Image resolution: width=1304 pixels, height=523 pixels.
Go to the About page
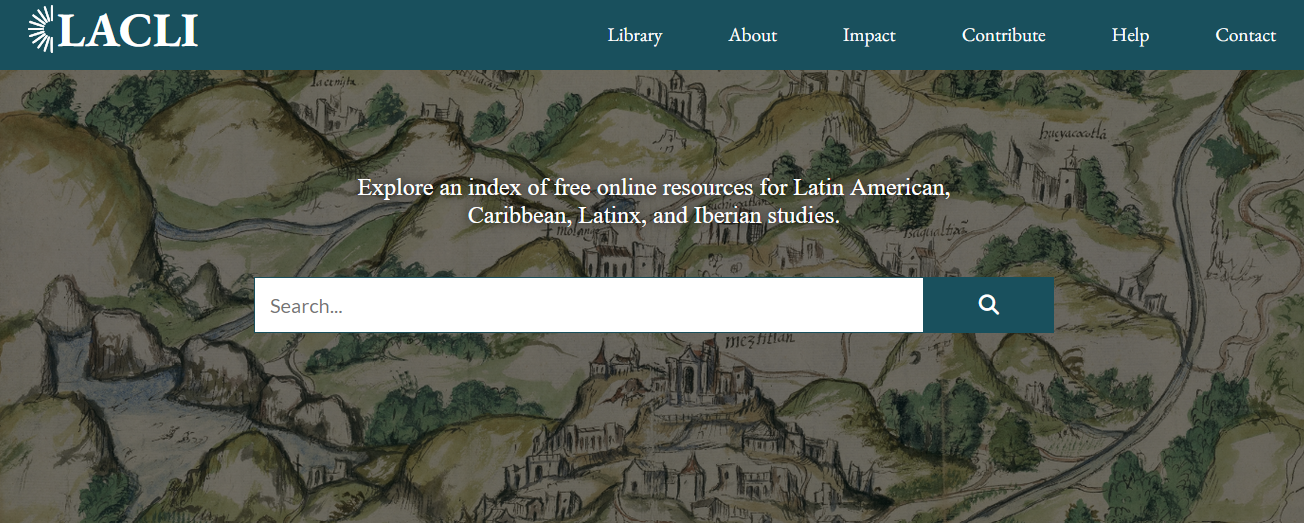752,35
